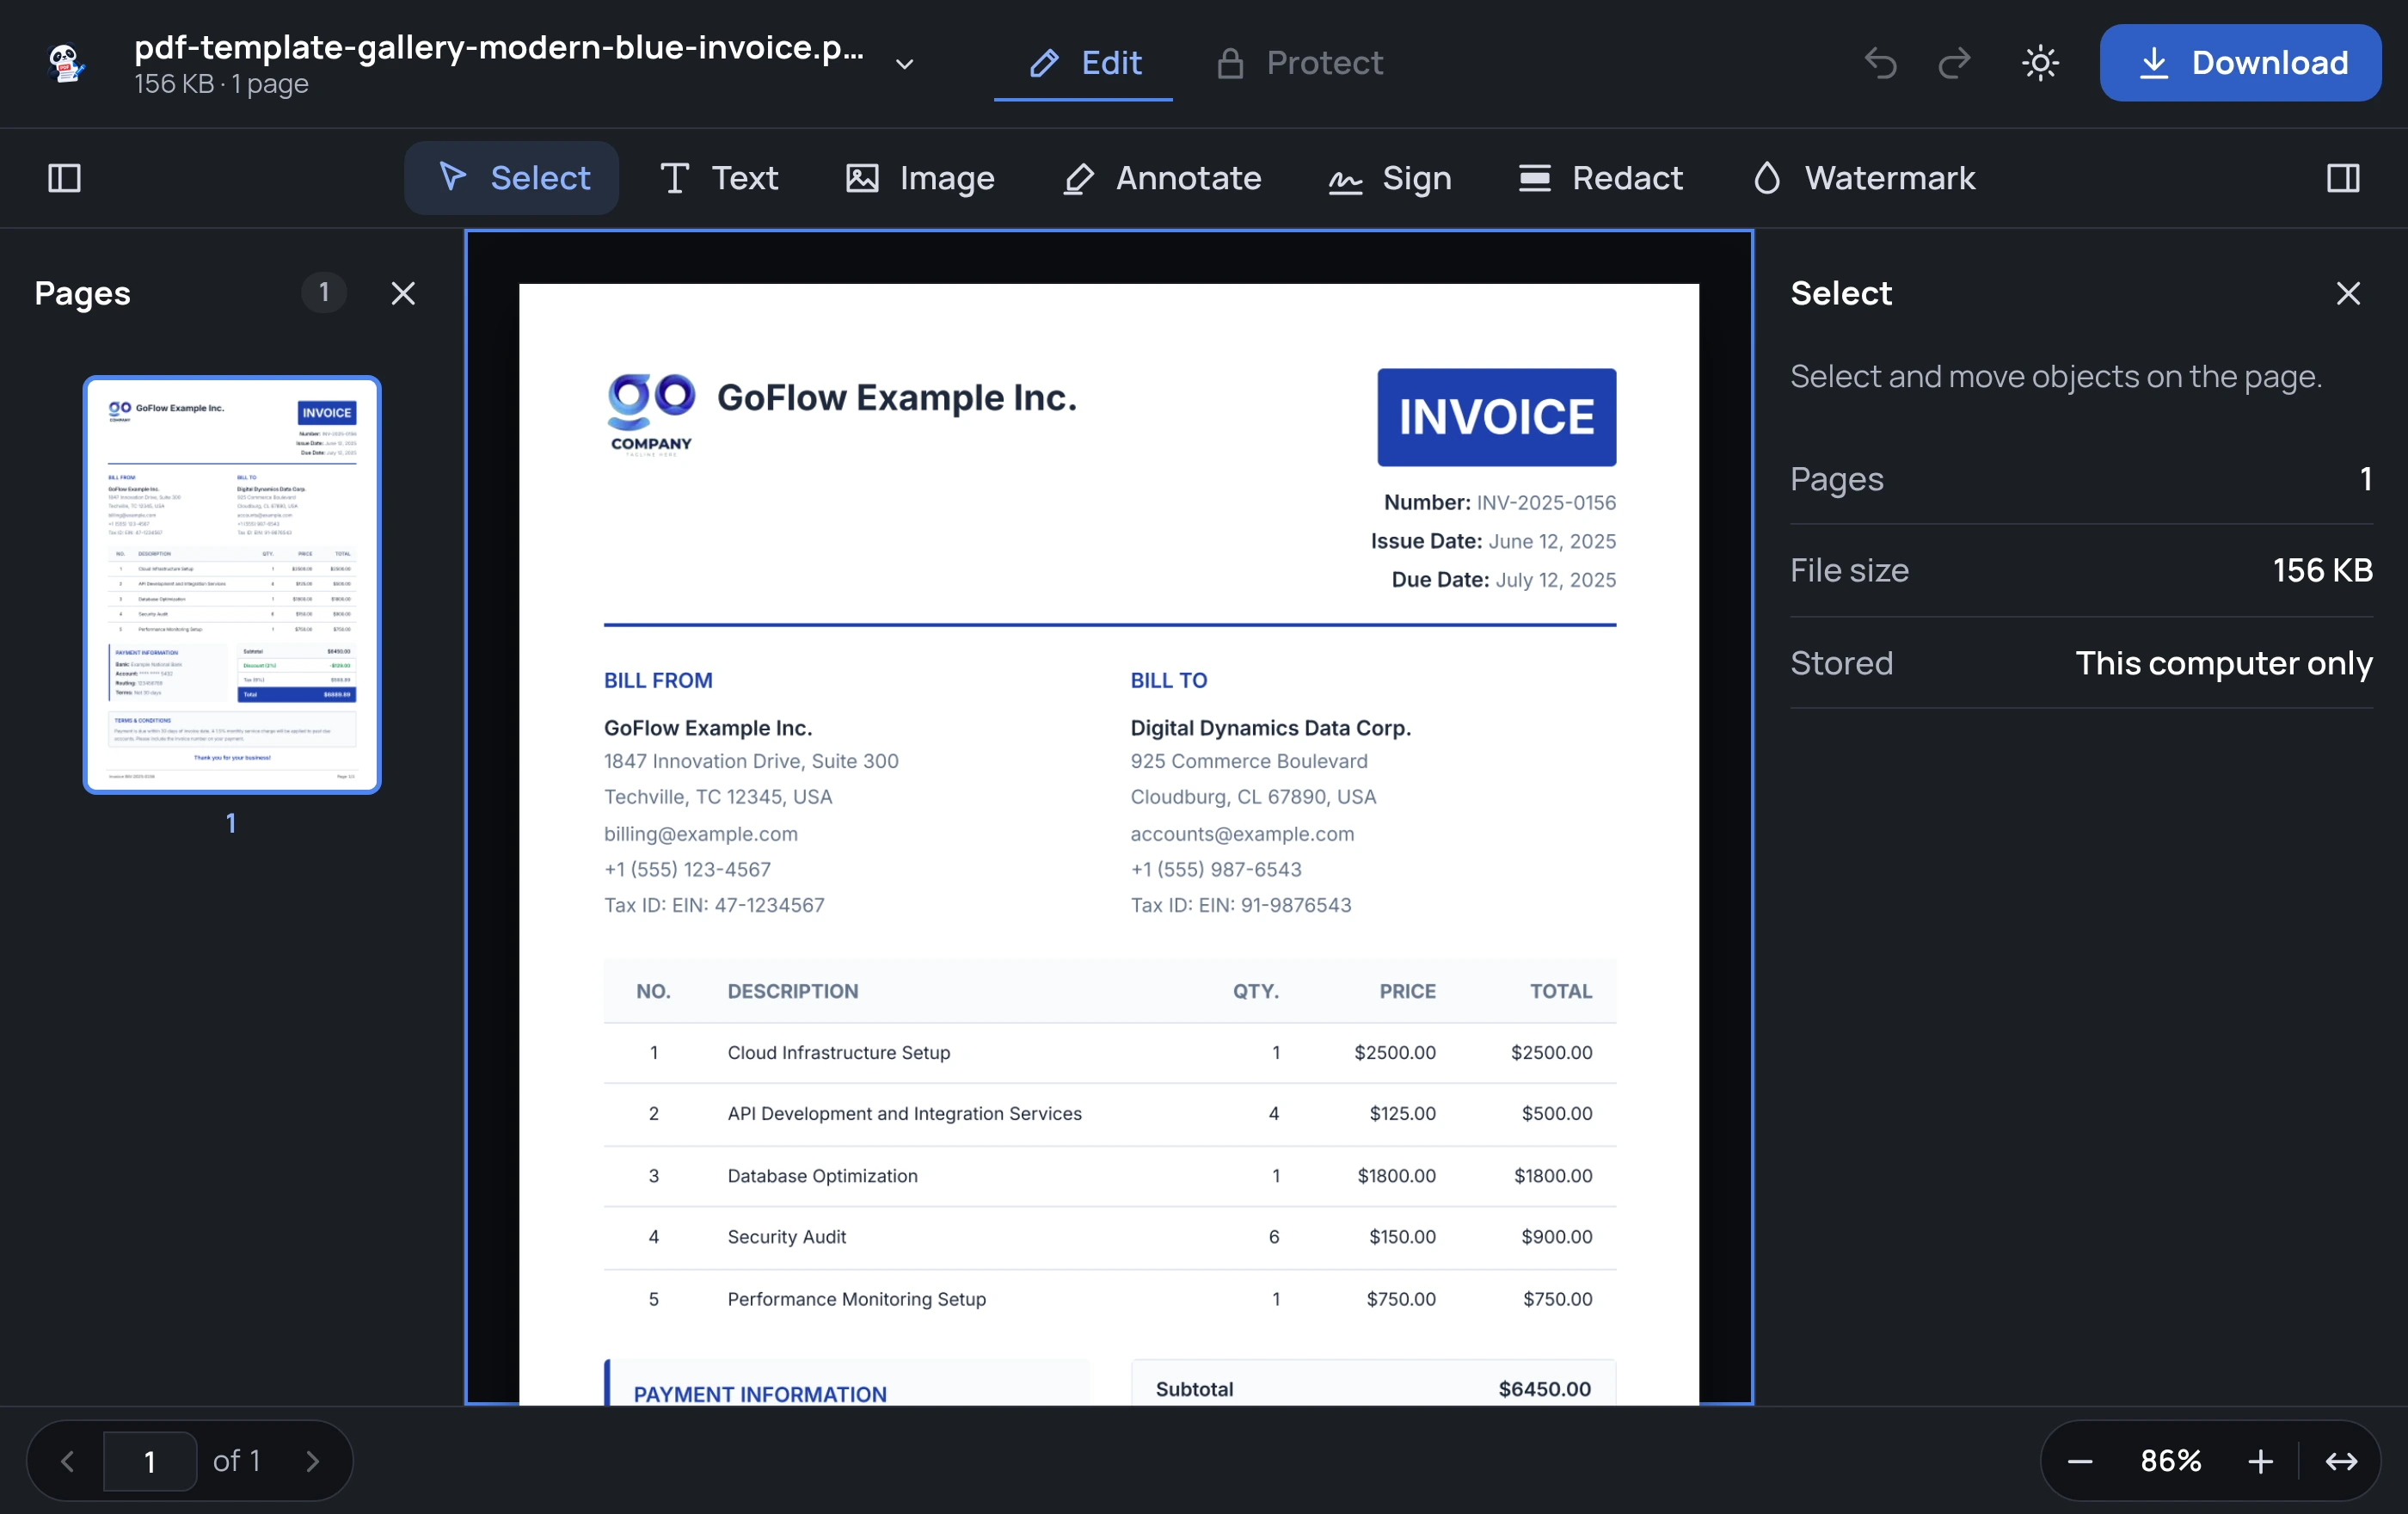Click page count badge in Pages panel
This screenshot has height=1514, width=2408.
coord(323,292)
